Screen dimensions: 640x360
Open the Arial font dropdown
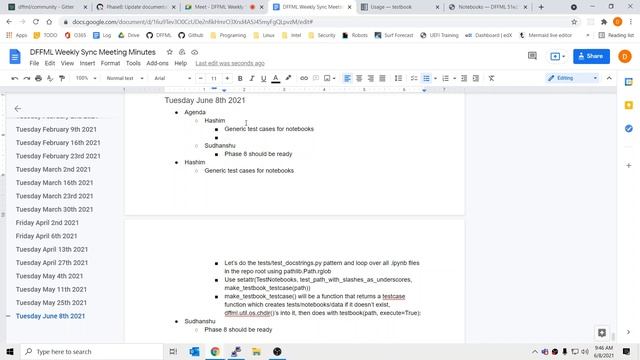tap(172, 78)
